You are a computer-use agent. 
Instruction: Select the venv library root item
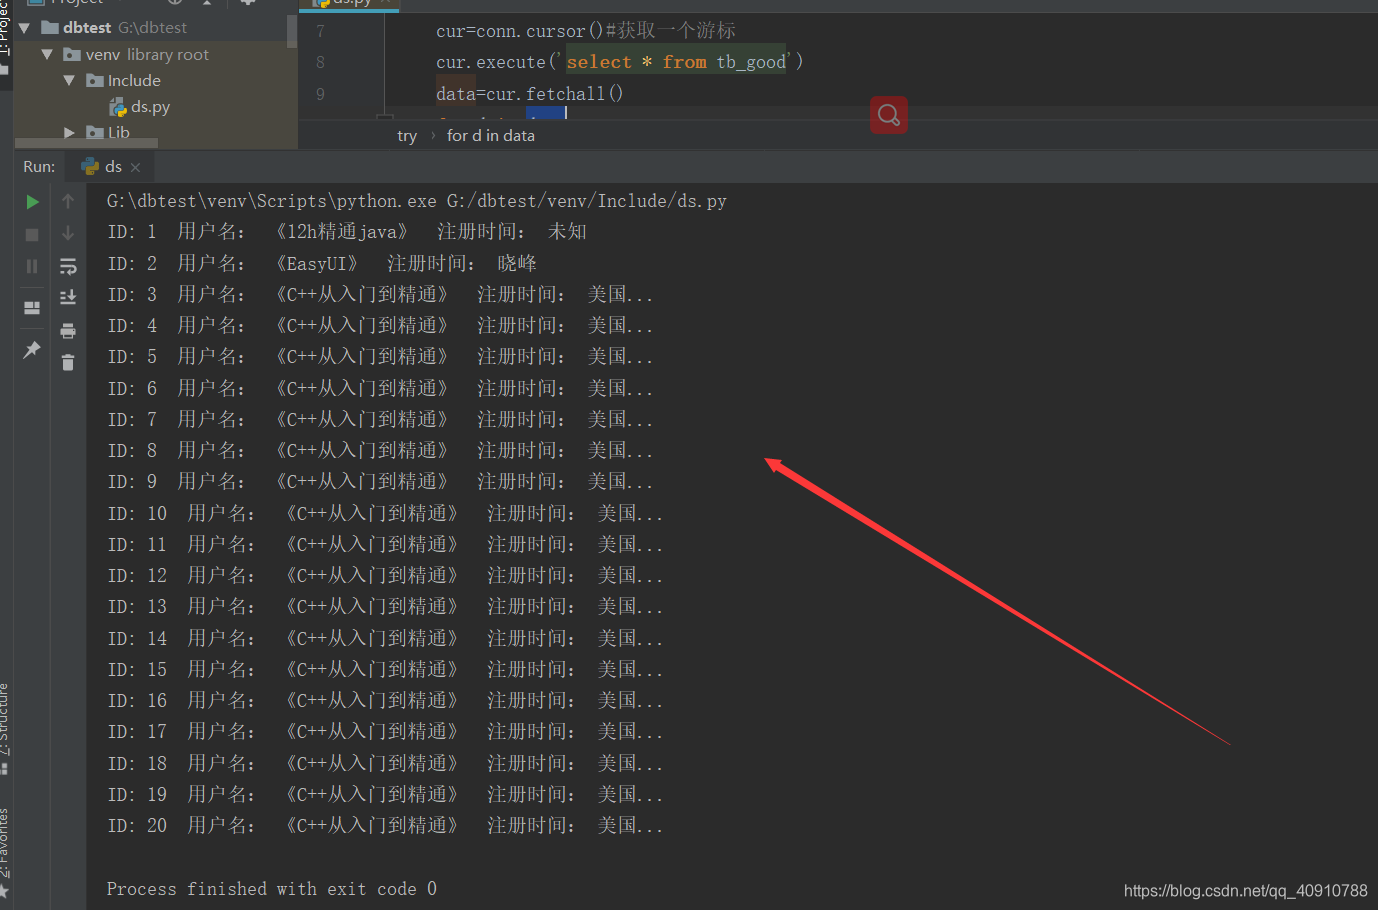point(136,54)
